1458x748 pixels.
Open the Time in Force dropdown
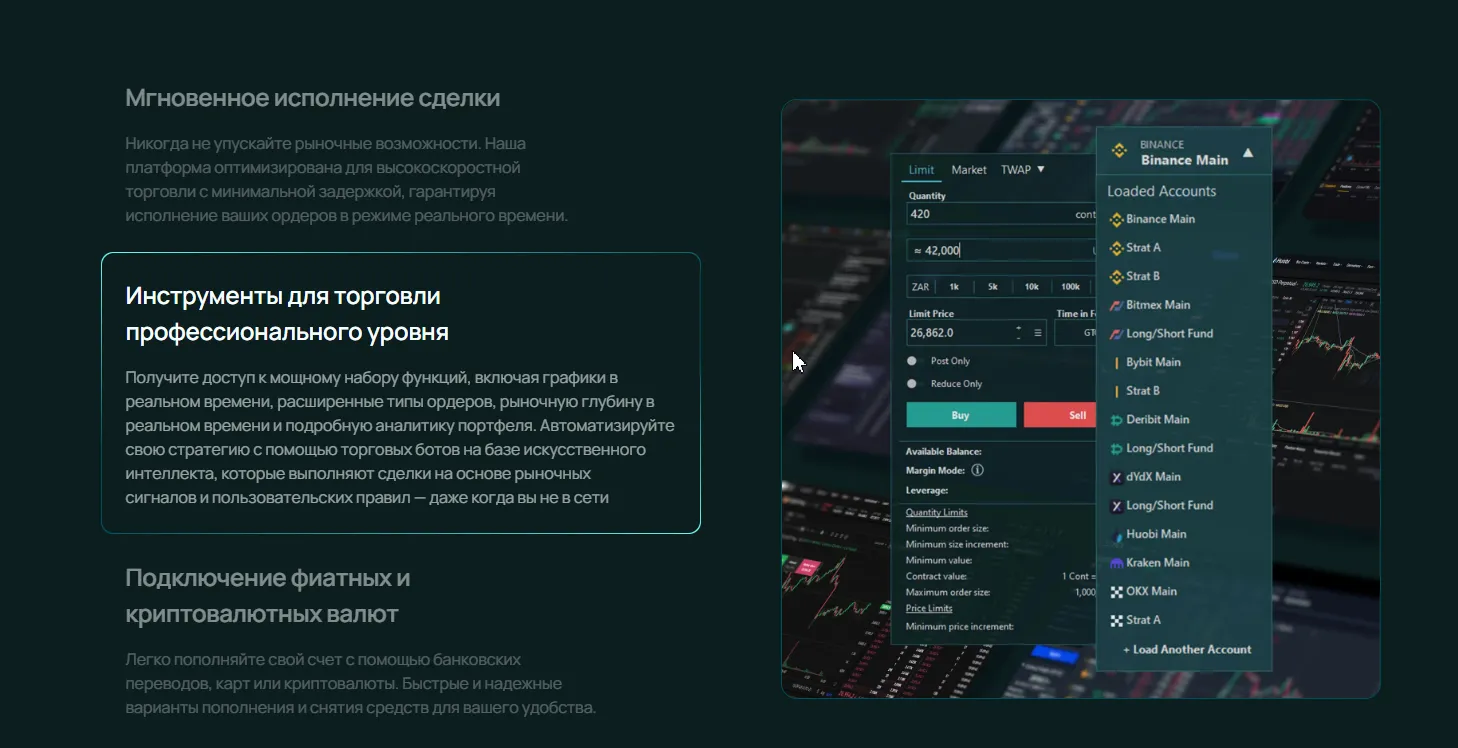(1076, 333)
